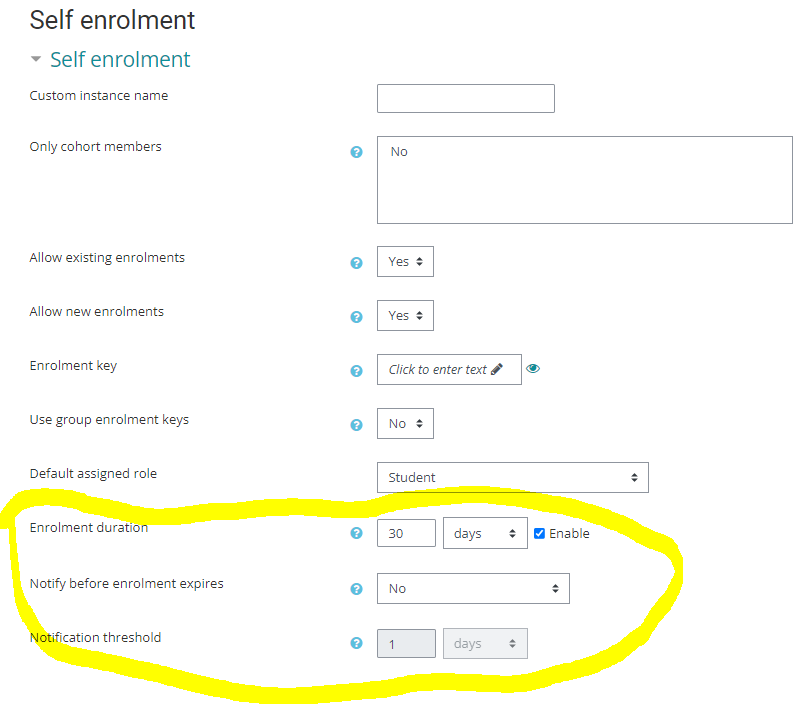Open help for Notification threshold
Image resolution: width=809 pixels, height=705 pixels.
tap(356, 643)
